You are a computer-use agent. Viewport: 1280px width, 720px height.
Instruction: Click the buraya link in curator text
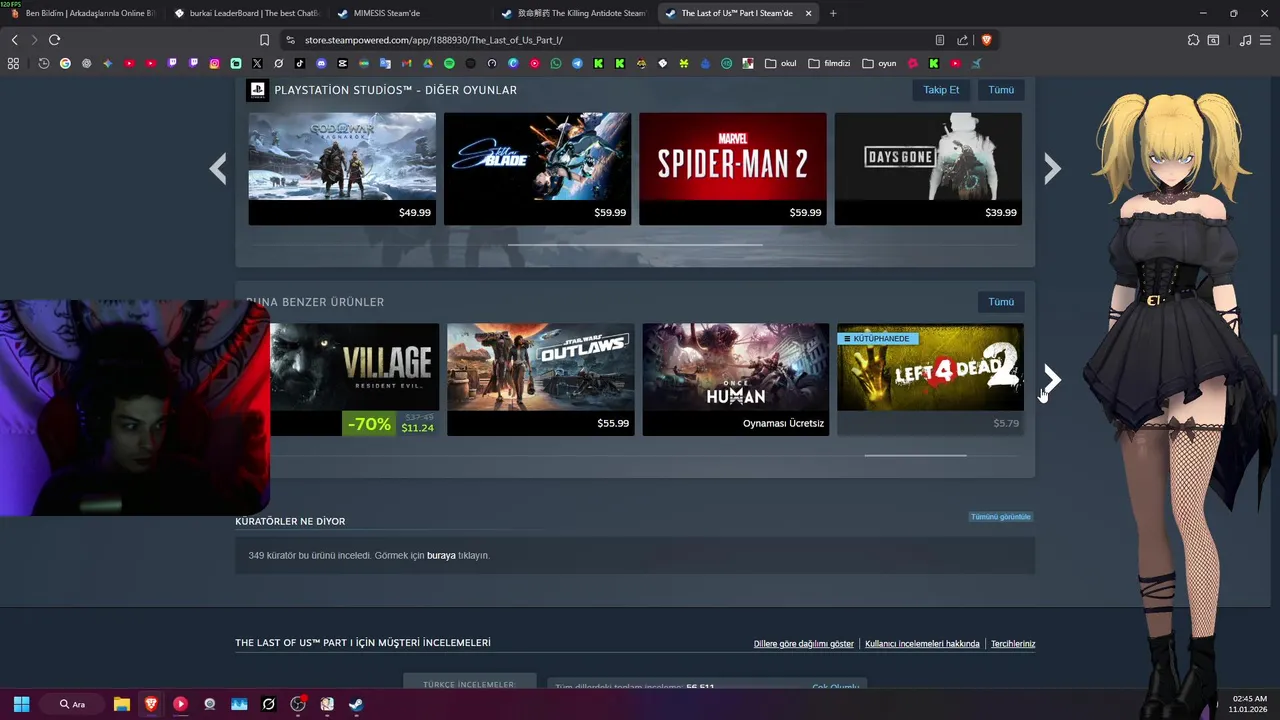point(441,555)
